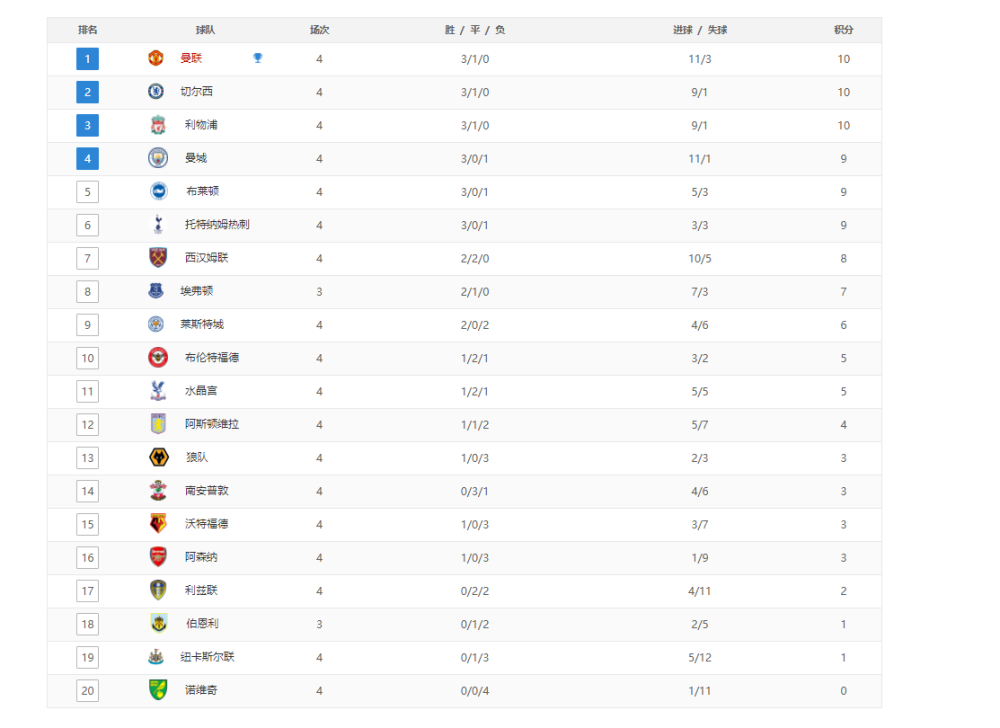This screenshot has width=1000, height=728.
Task: Select the 进球 / 失球 column header
Action: [x=700, y=30]
